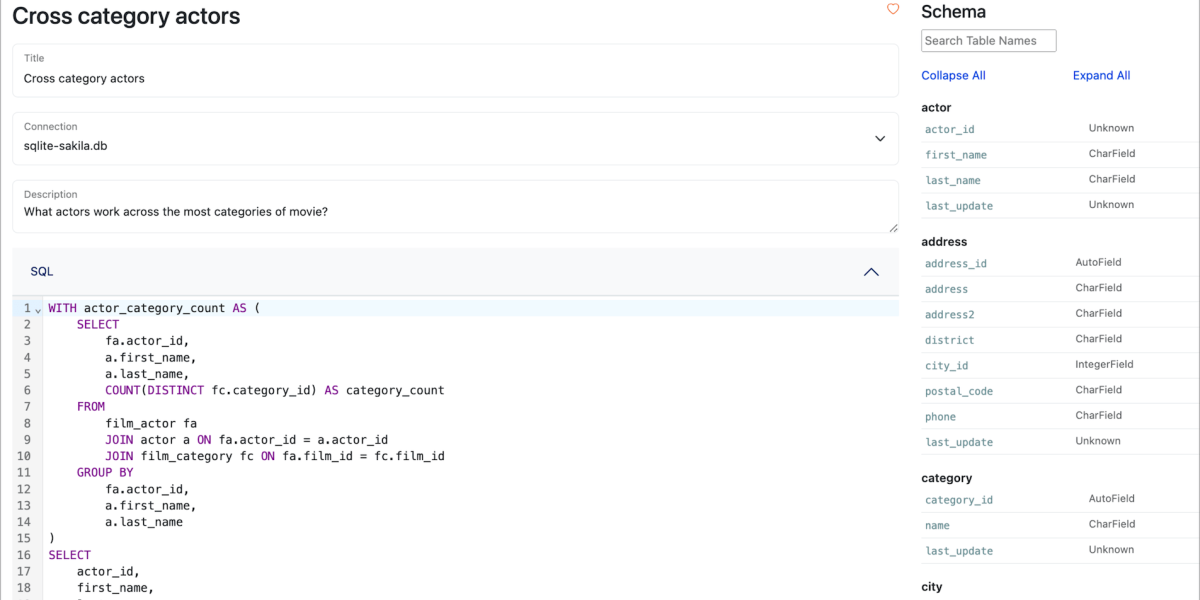Viewport: 1200px width, 600px height.
Task: Focus the Search Table Names box
Action: [988, 41]
